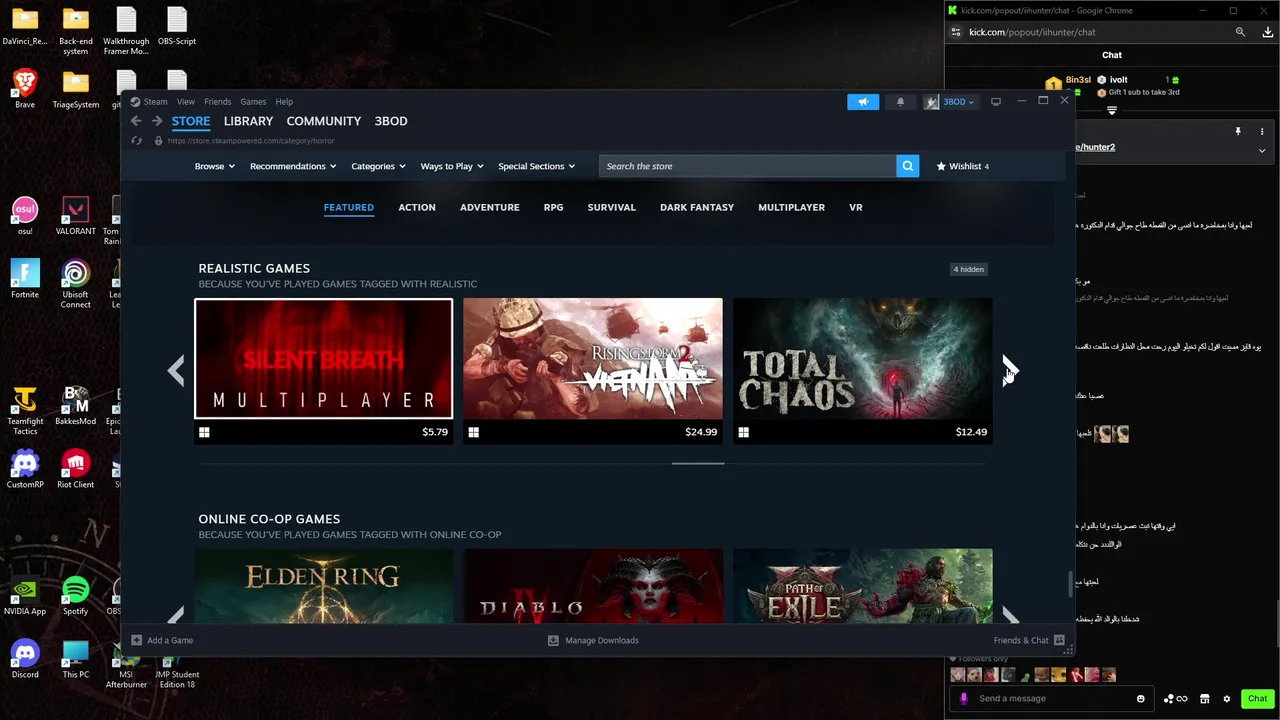Reload the Steam store page
This screenshot has height=720, width=1280.
(136, 141)
